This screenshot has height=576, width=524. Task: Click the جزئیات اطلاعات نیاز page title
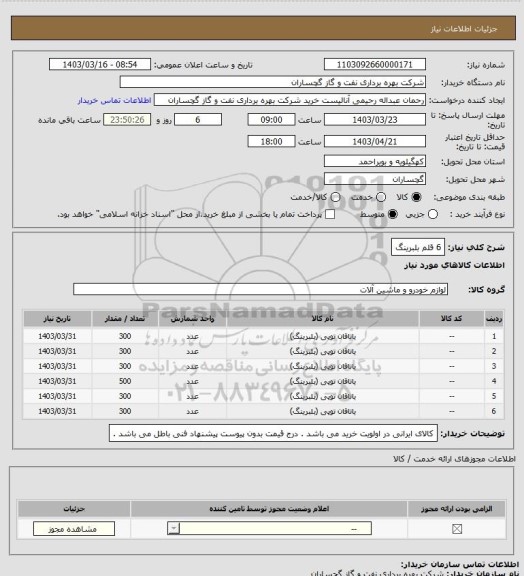pos(464,29)
